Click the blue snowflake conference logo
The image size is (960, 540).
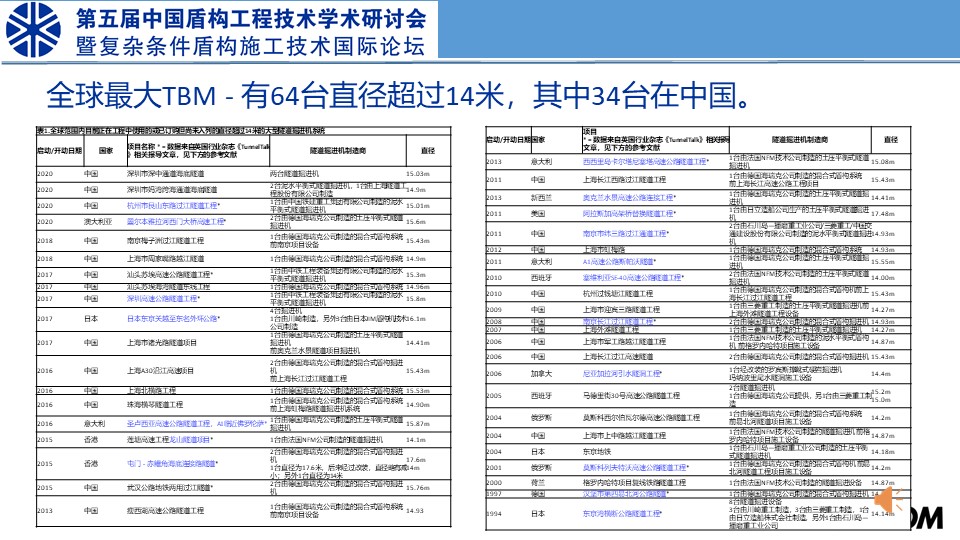32,29
